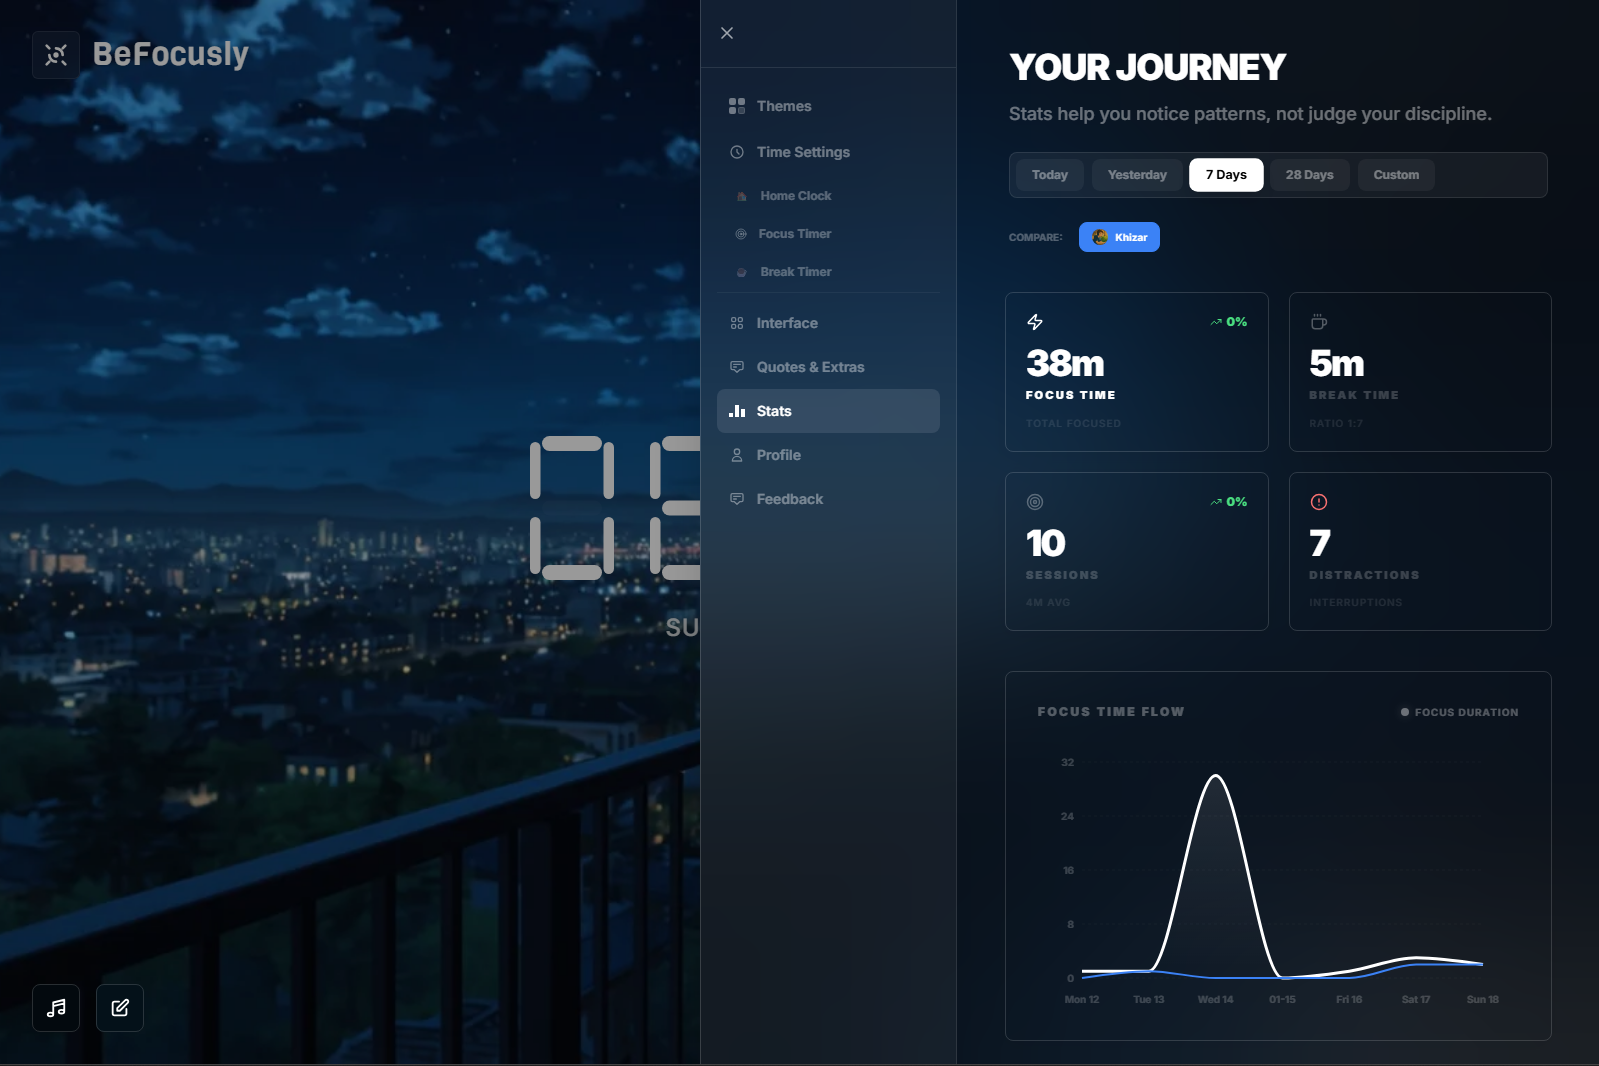Click the Time Settings clock icon

pos(737,152)
